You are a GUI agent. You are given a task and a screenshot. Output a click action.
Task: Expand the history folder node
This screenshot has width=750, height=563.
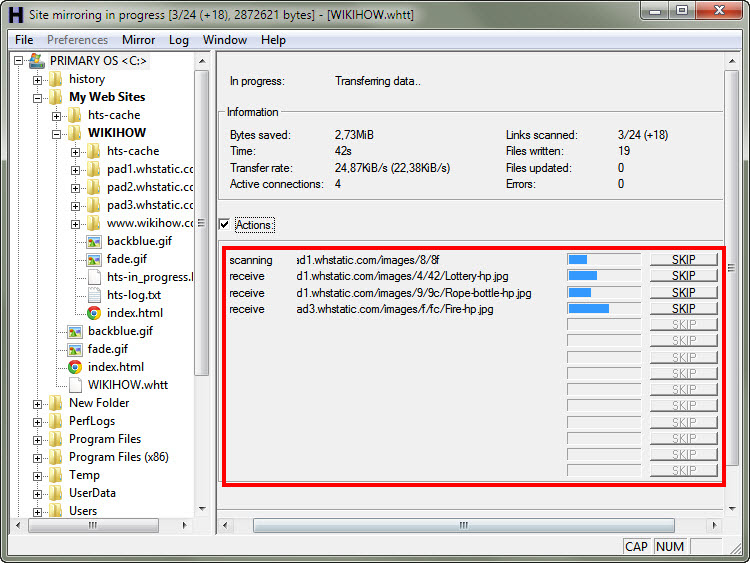tap(37, 80)
